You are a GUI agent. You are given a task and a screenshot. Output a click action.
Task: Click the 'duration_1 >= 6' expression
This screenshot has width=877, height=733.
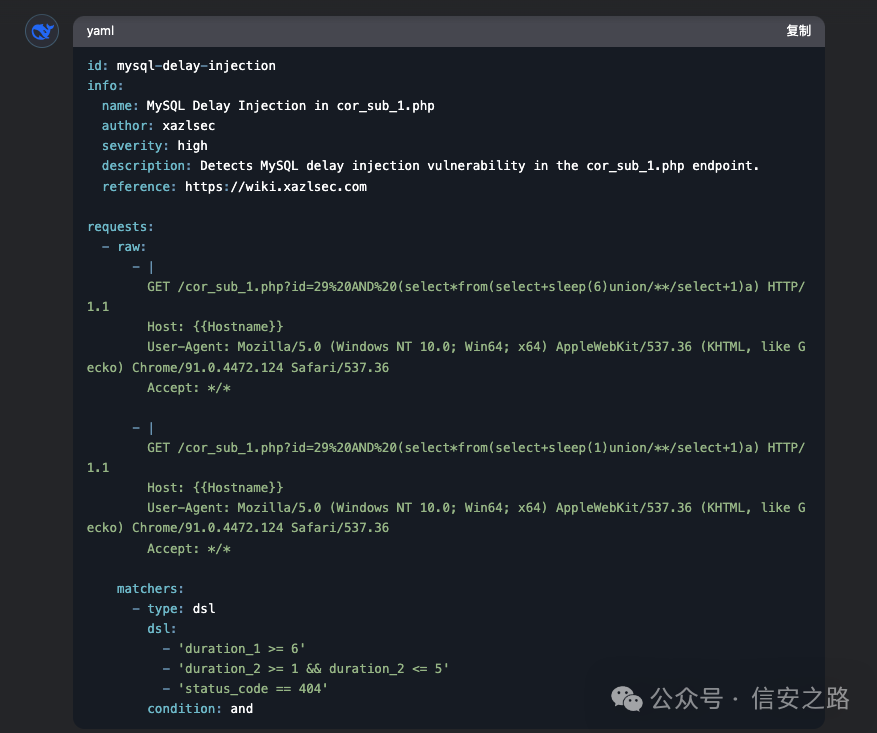coord(242,649)
